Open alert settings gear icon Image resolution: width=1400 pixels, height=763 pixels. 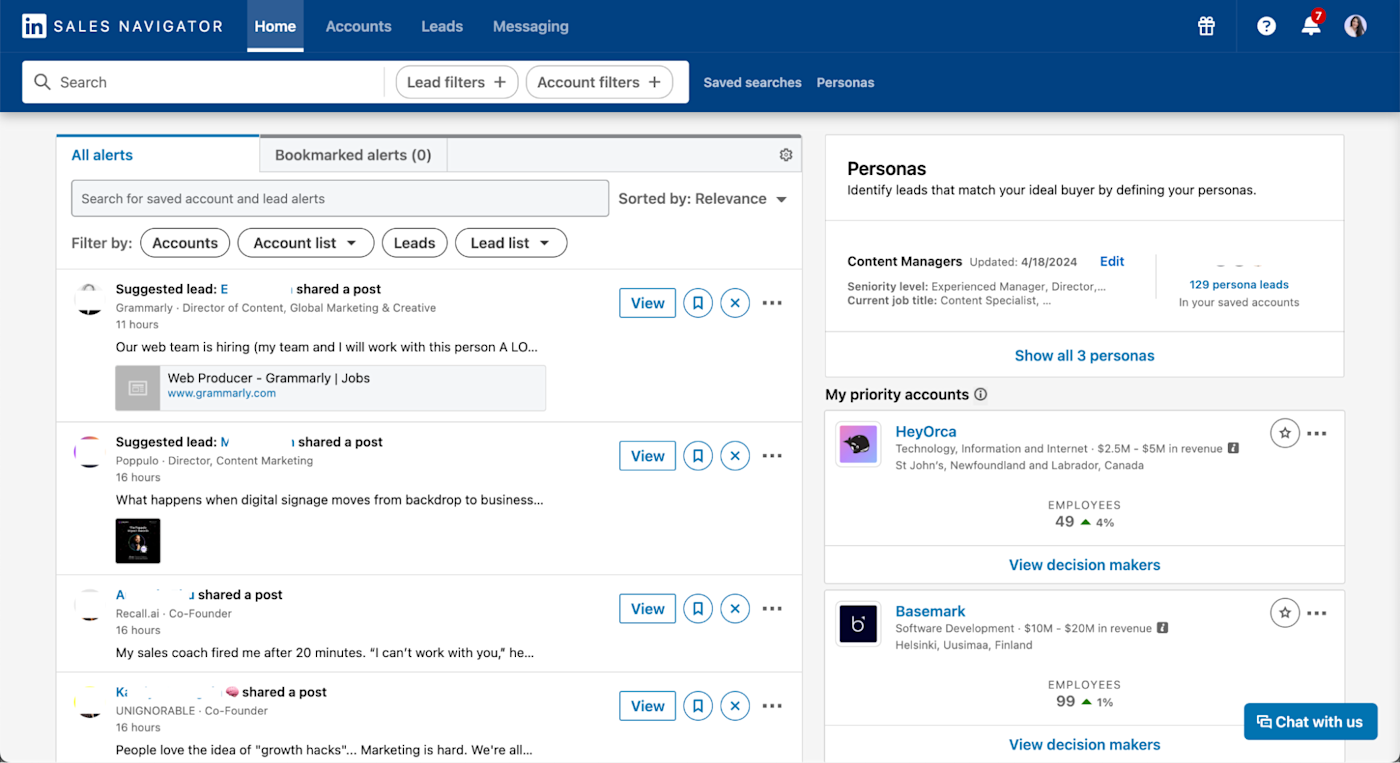tap(786, 155)
